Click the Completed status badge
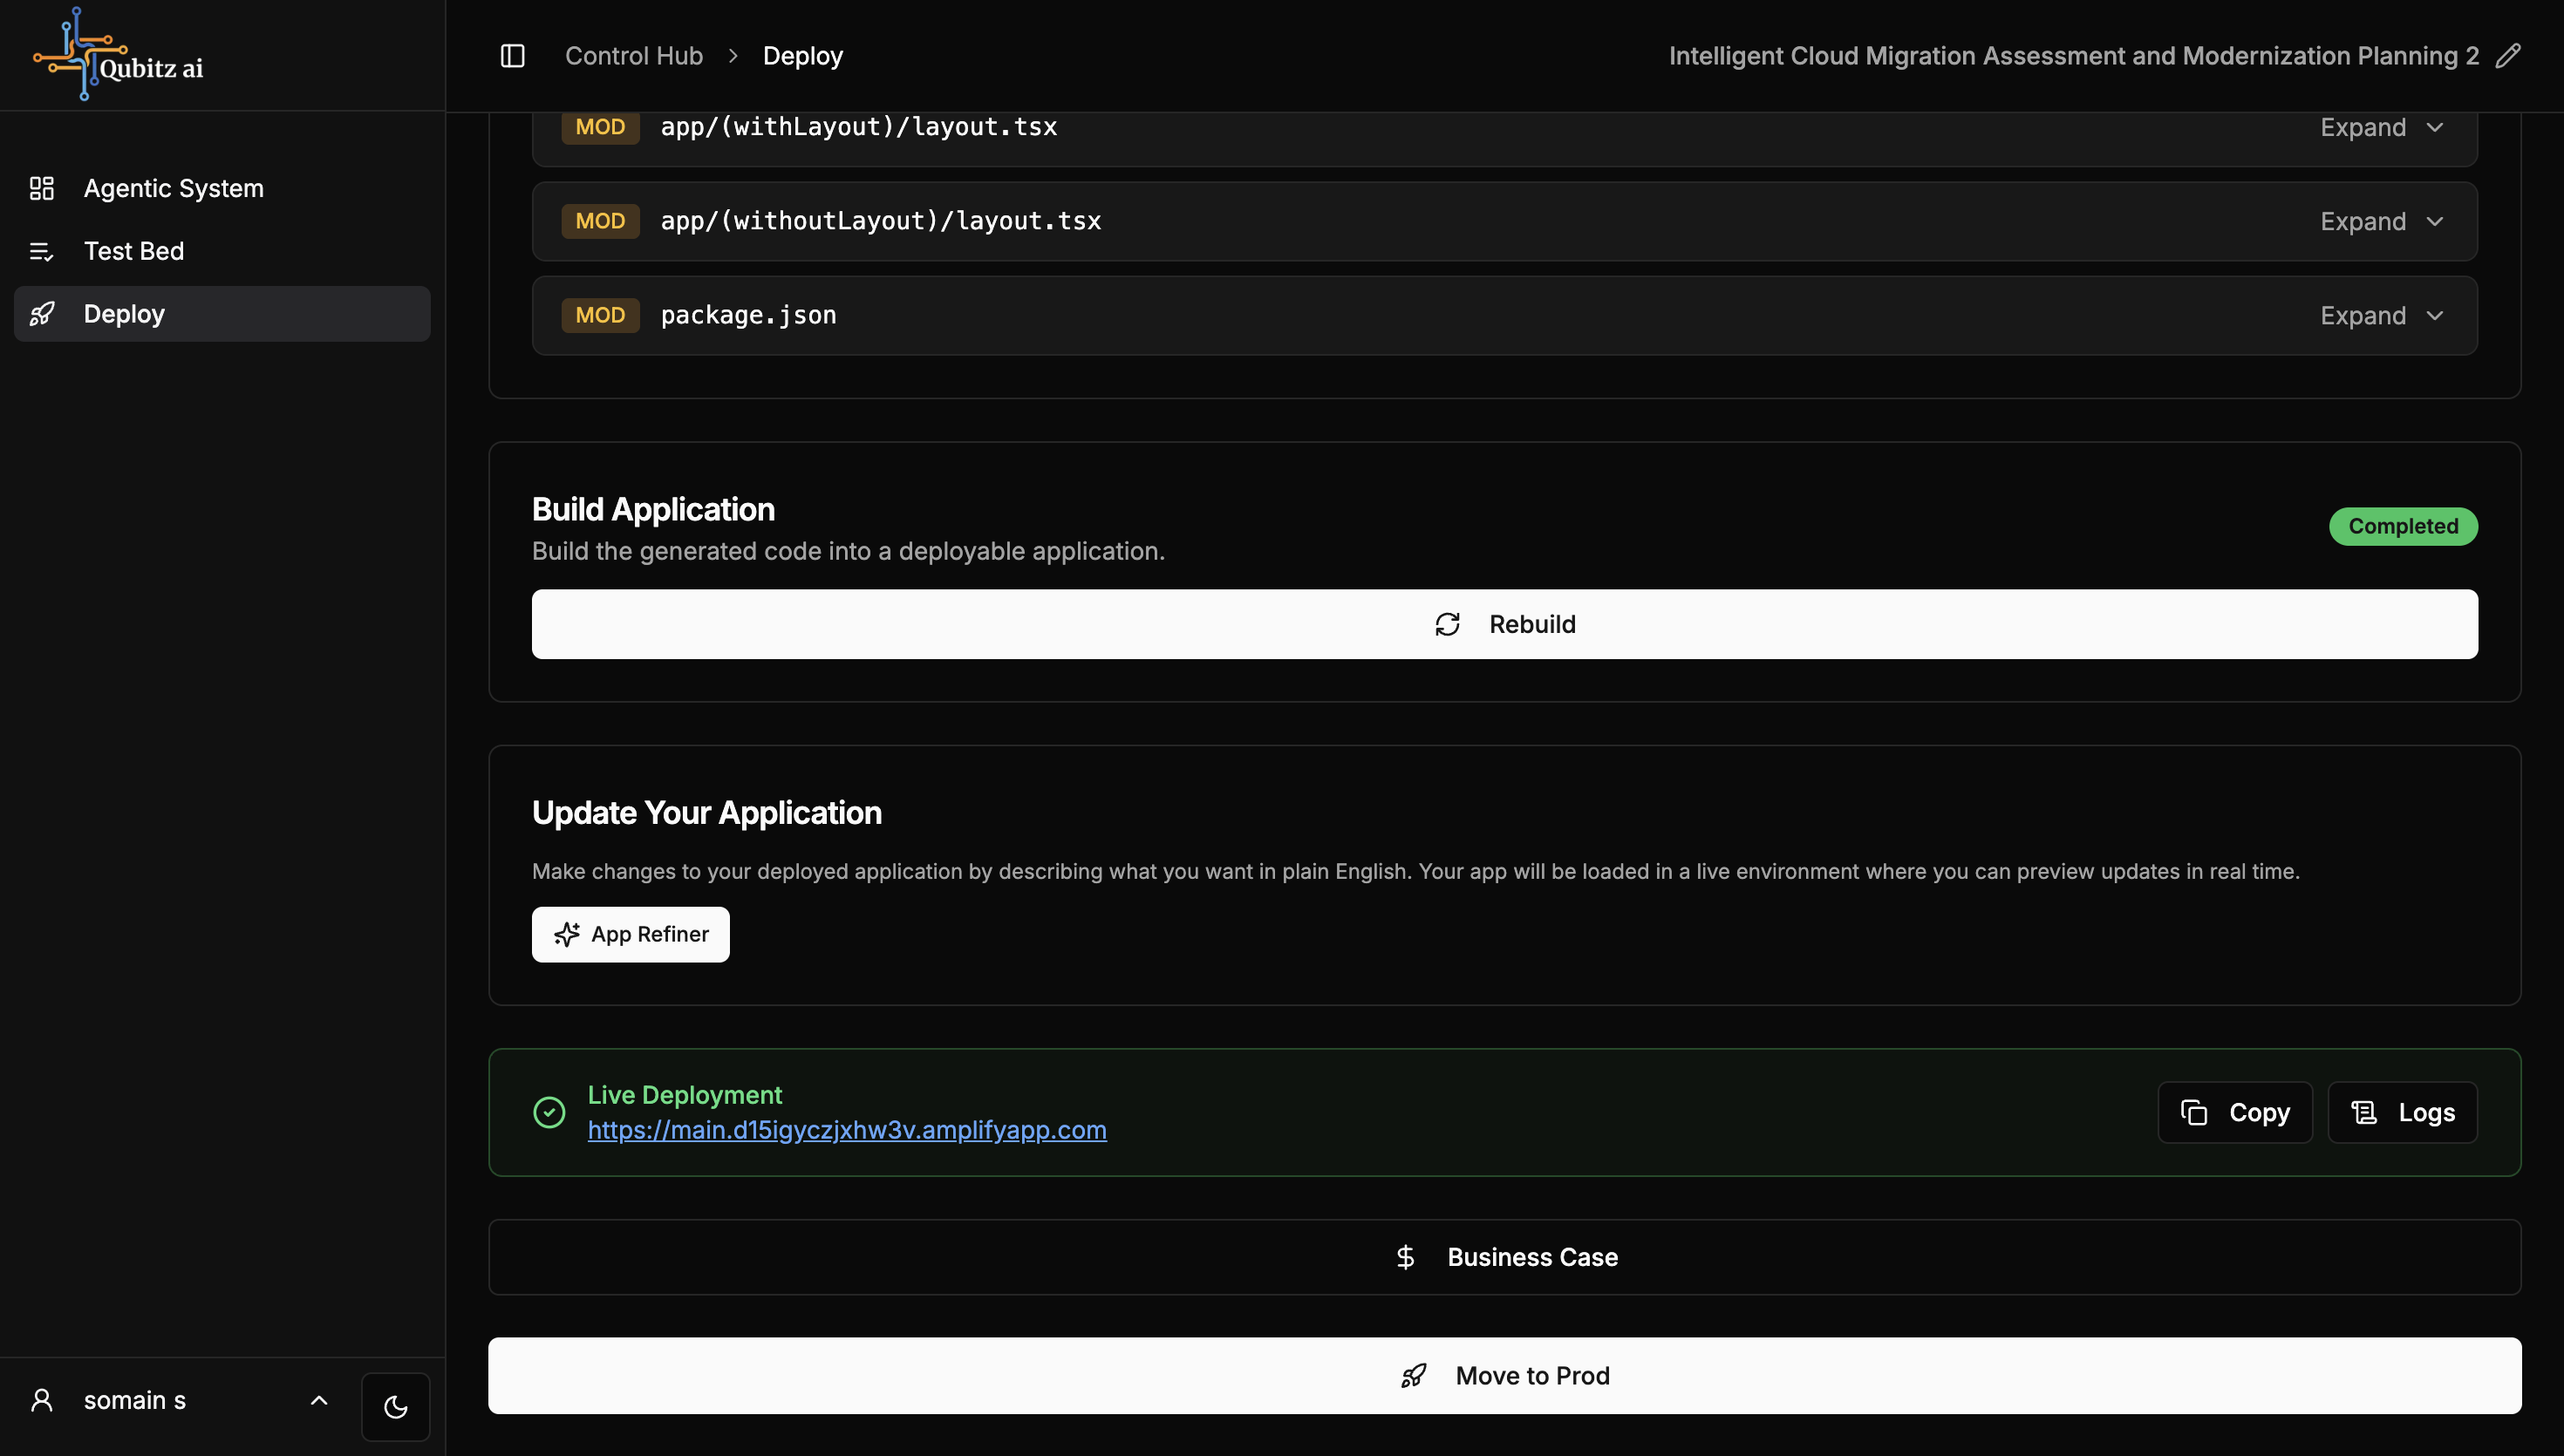Image resolution: width=2564 pixels, height=1456 pixels. [x=2402, y=526]
